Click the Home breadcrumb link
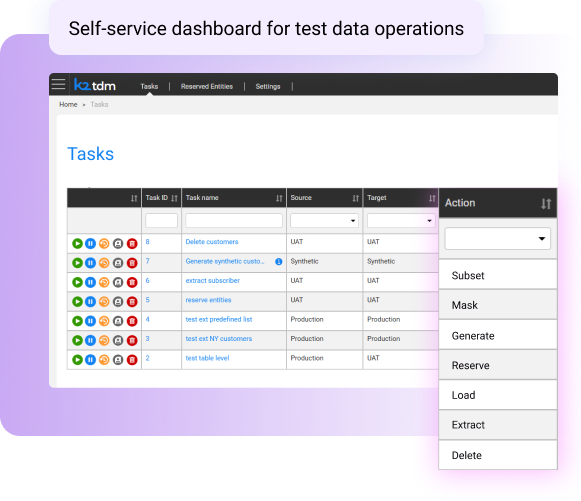Screen dimensions: 581x501 click(x=68, y=104)
